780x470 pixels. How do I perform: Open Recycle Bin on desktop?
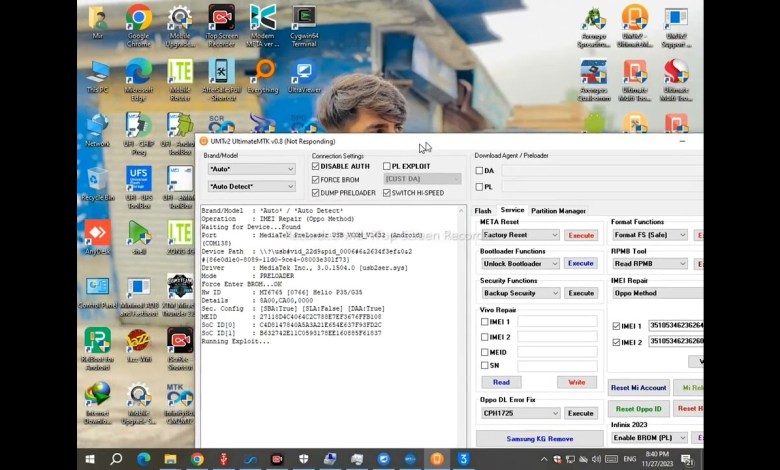tap(98, 184)
